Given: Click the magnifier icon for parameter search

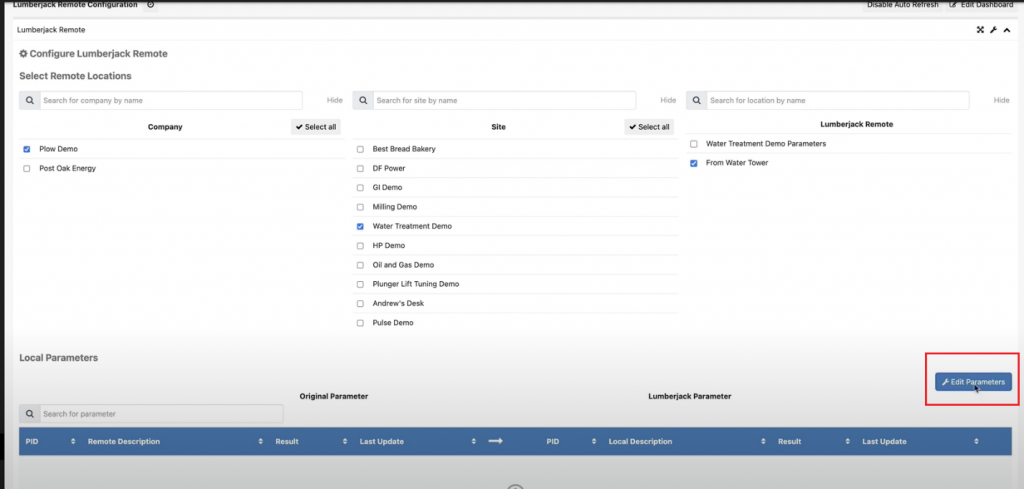Looking at the screenshot, I should (30, 414).
